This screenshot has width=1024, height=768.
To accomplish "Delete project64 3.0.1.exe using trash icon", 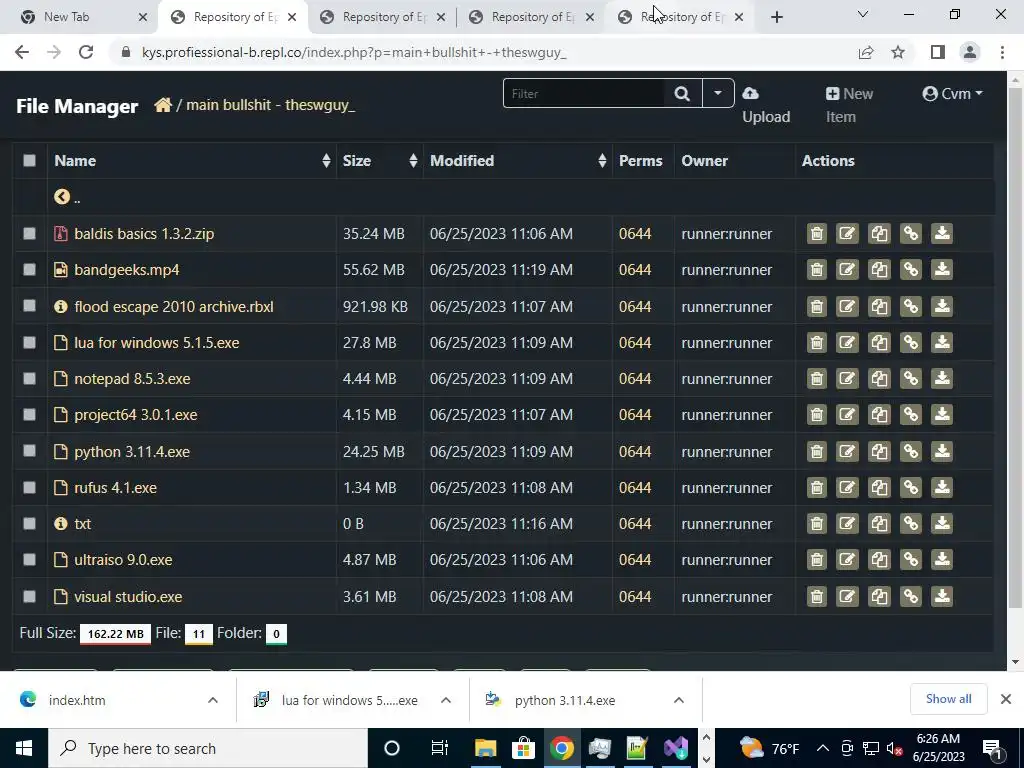I will [x=816, y=415].
